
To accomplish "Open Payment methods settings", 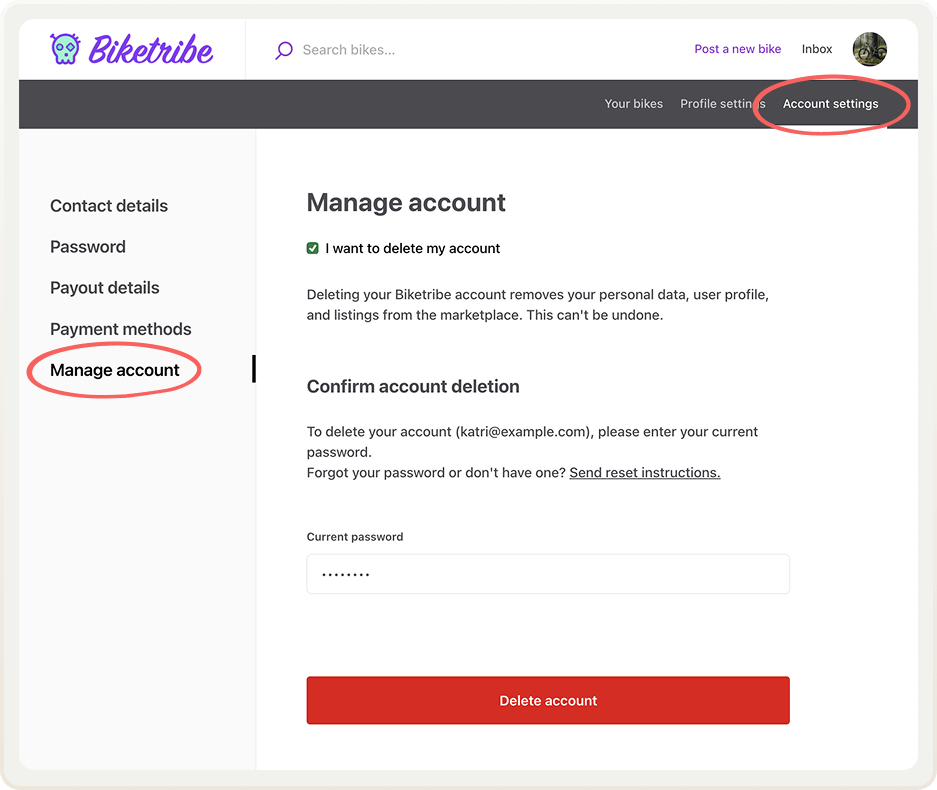I will (x=120, y=329).
